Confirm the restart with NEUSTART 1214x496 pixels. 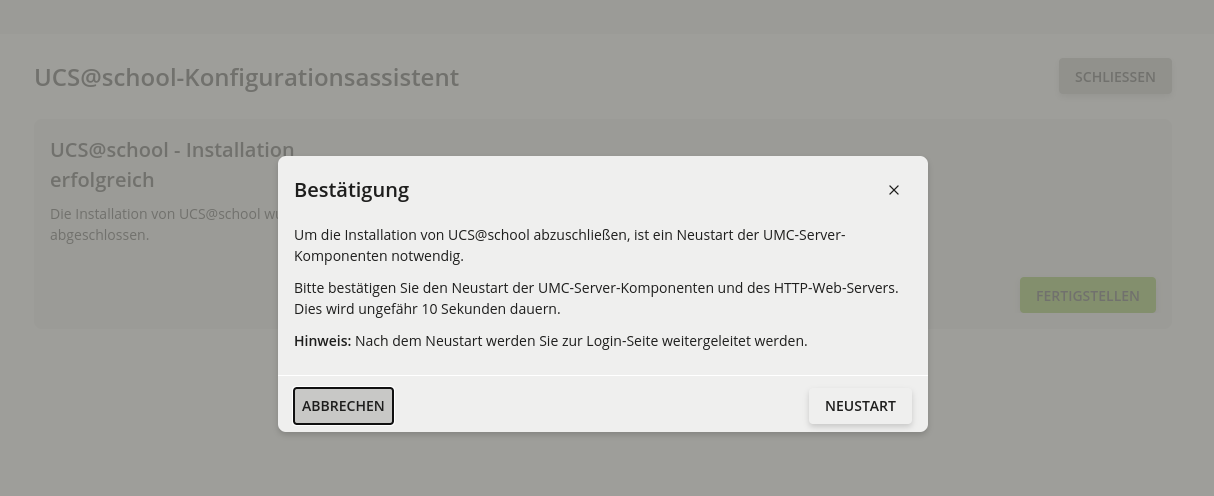click(x=860, y=406)
